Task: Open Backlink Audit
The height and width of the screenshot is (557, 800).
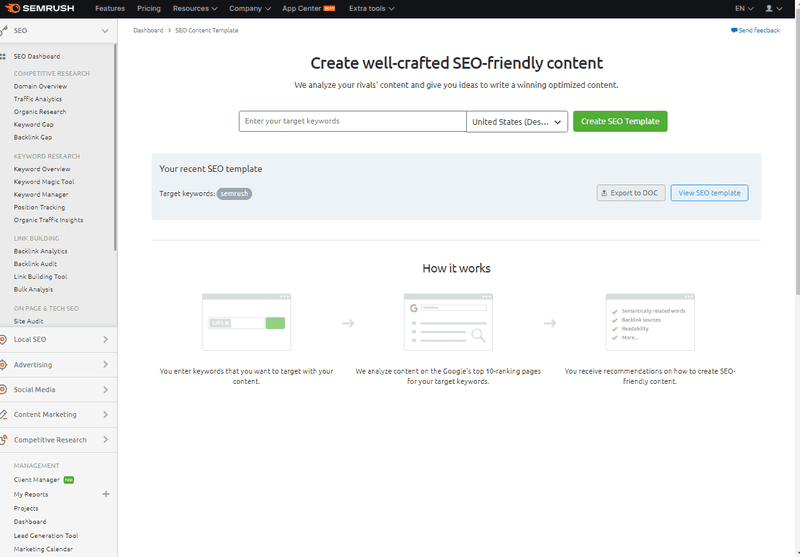Action: click(x=35, y=264)
